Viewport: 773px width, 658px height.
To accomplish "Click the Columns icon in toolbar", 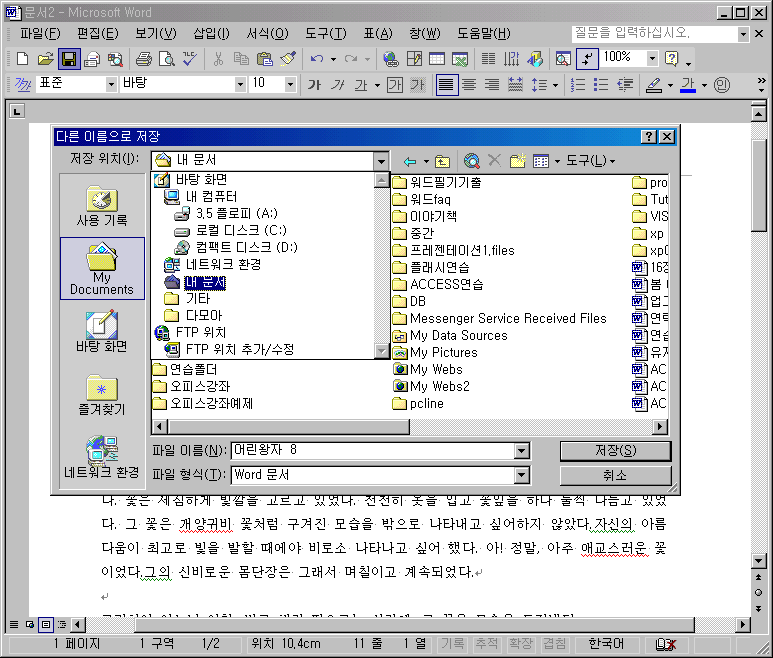I will click(488, 59).
